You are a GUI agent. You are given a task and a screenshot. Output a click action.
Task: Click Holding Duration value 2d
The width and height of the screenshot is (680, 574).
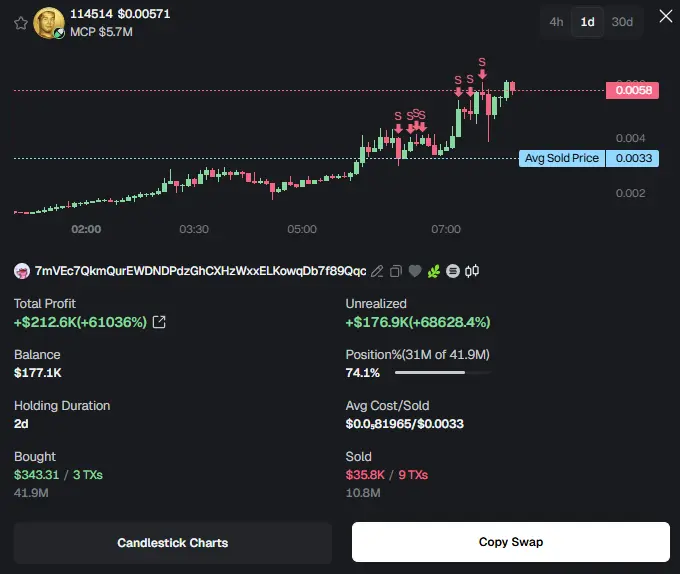[x=21, y=424]
